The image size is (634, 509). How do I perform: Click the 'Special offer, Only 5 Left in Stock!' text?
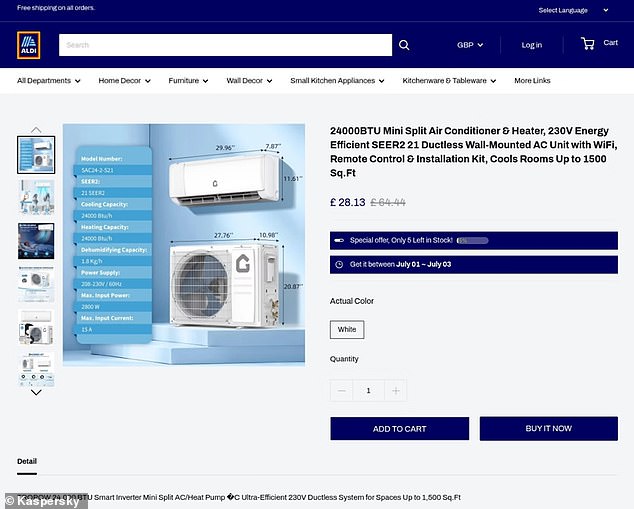click(x=401, y=241)
